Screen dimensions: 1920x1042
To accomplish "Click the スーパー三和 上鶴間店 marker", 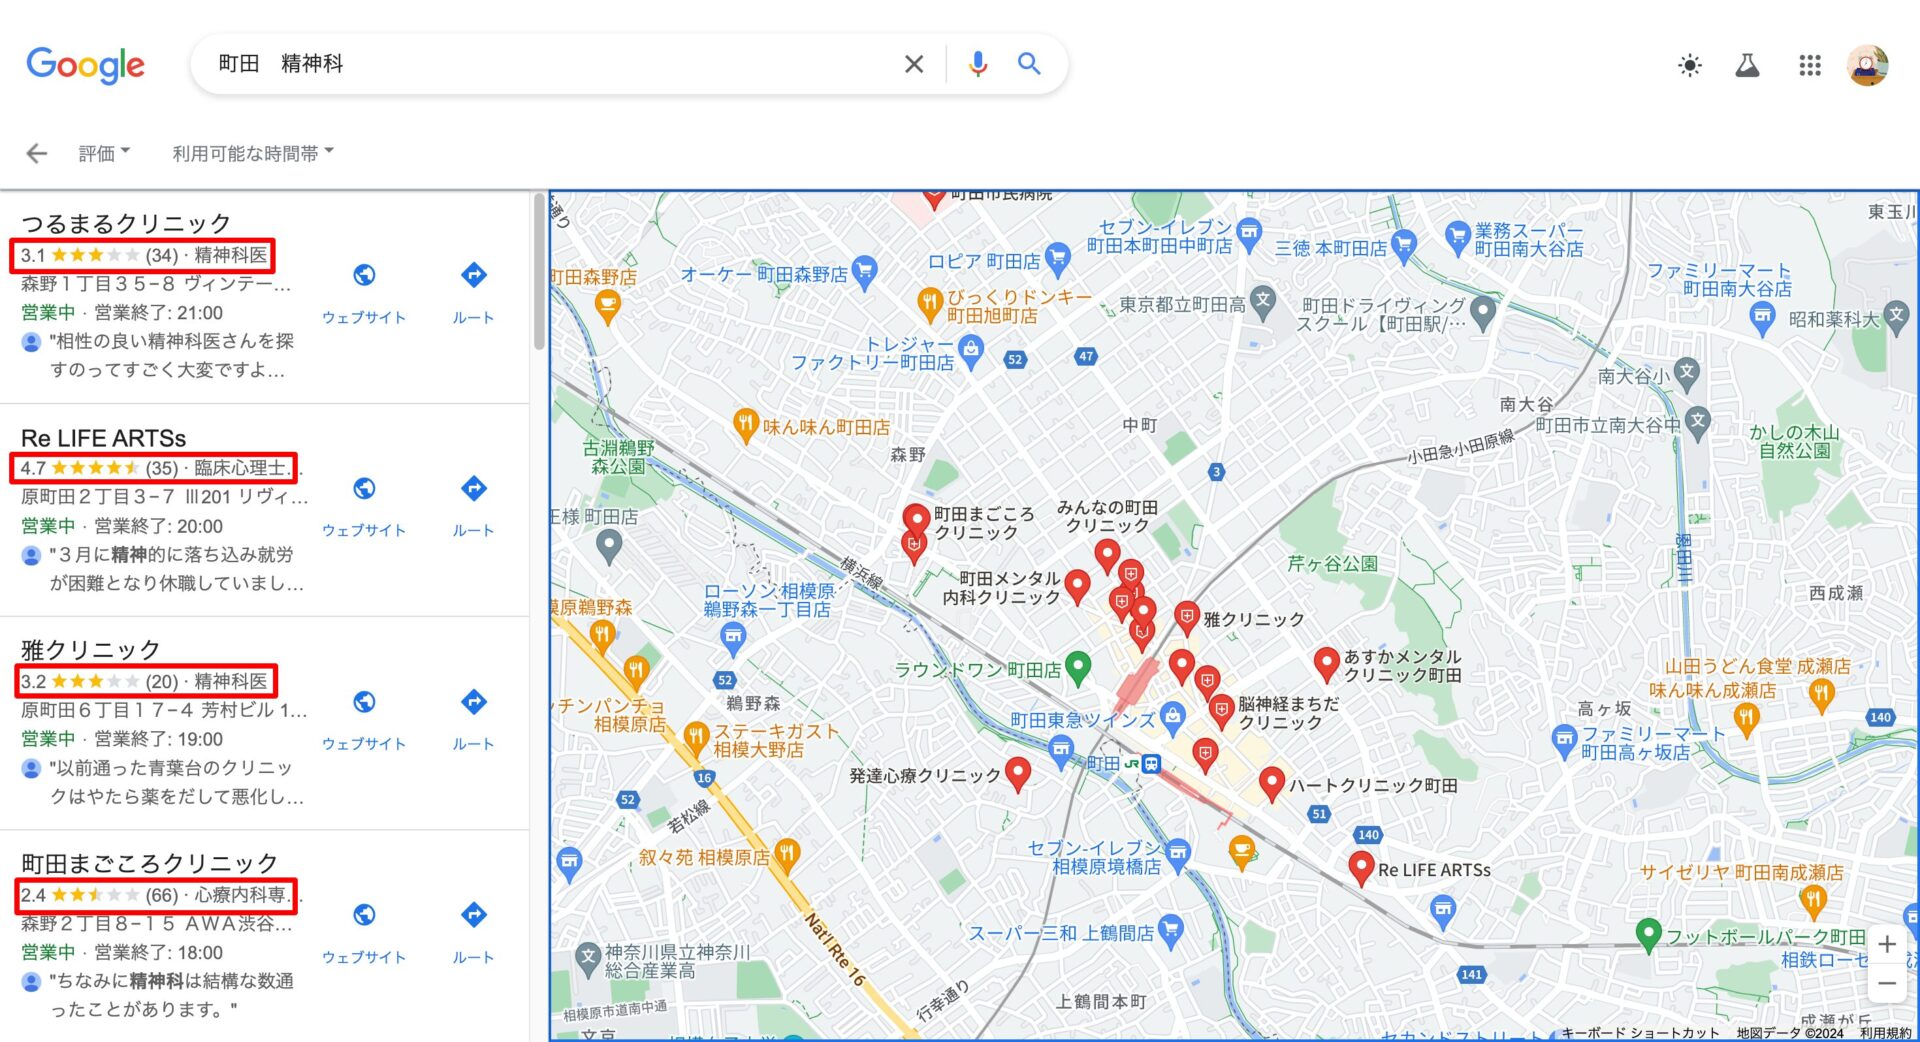I will (x=1170, y=932).
